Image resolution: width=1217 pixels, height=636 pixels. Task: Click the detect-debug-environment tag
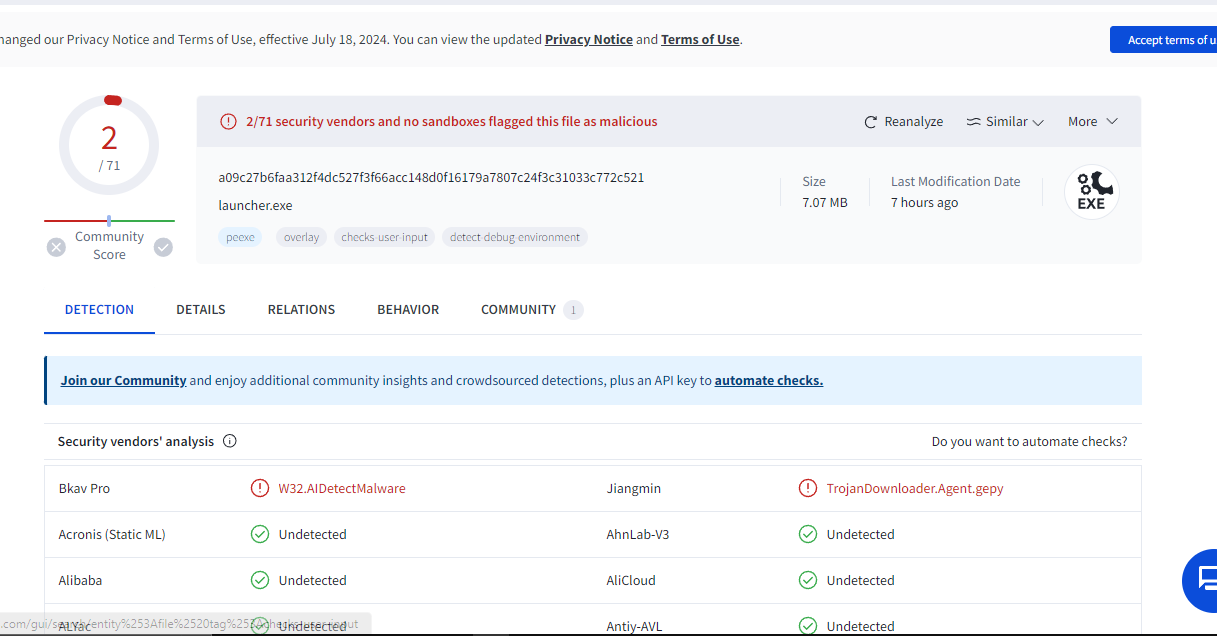(515, 238)
